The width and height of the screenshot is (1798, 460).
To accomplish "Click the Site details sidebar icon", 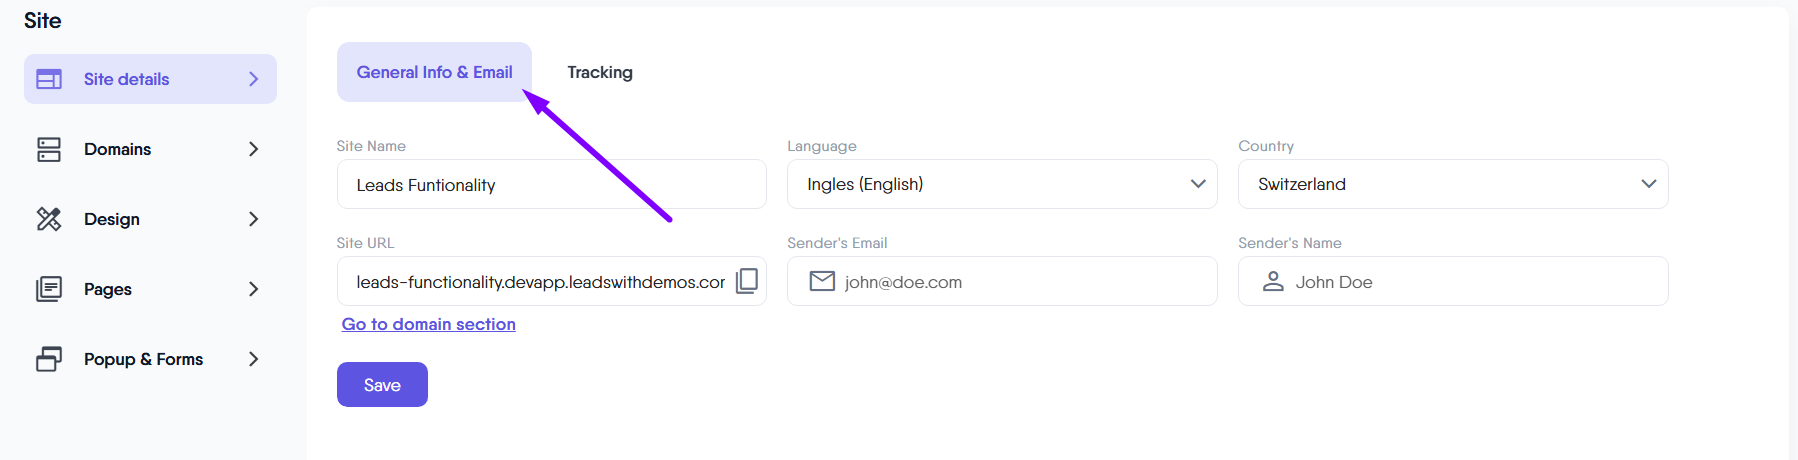I will tap(49, 79).
